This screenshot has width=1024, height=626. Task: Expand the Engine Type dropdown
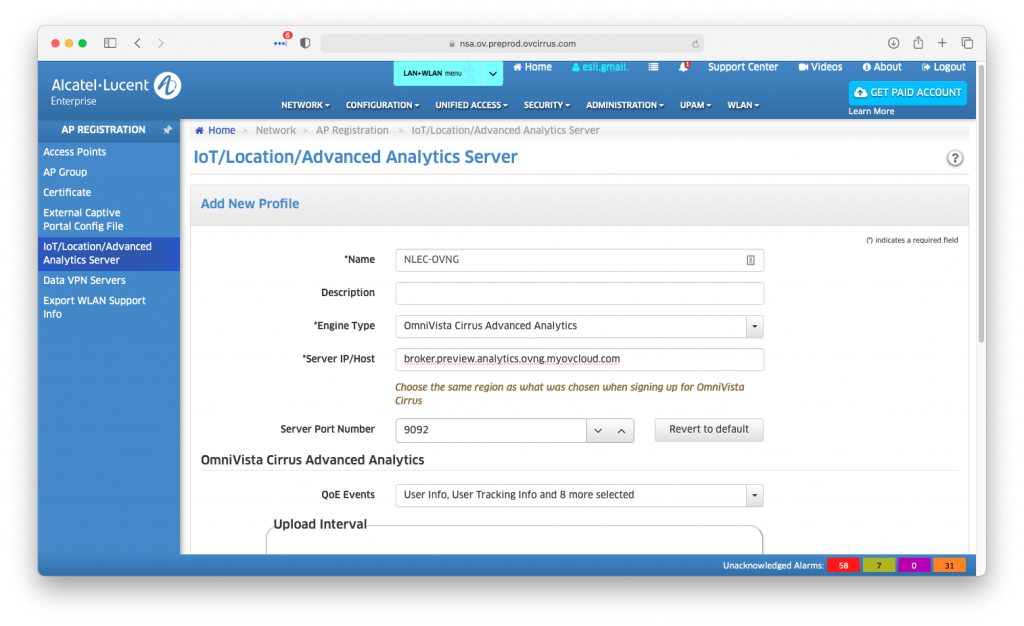[x=755, y=326]
